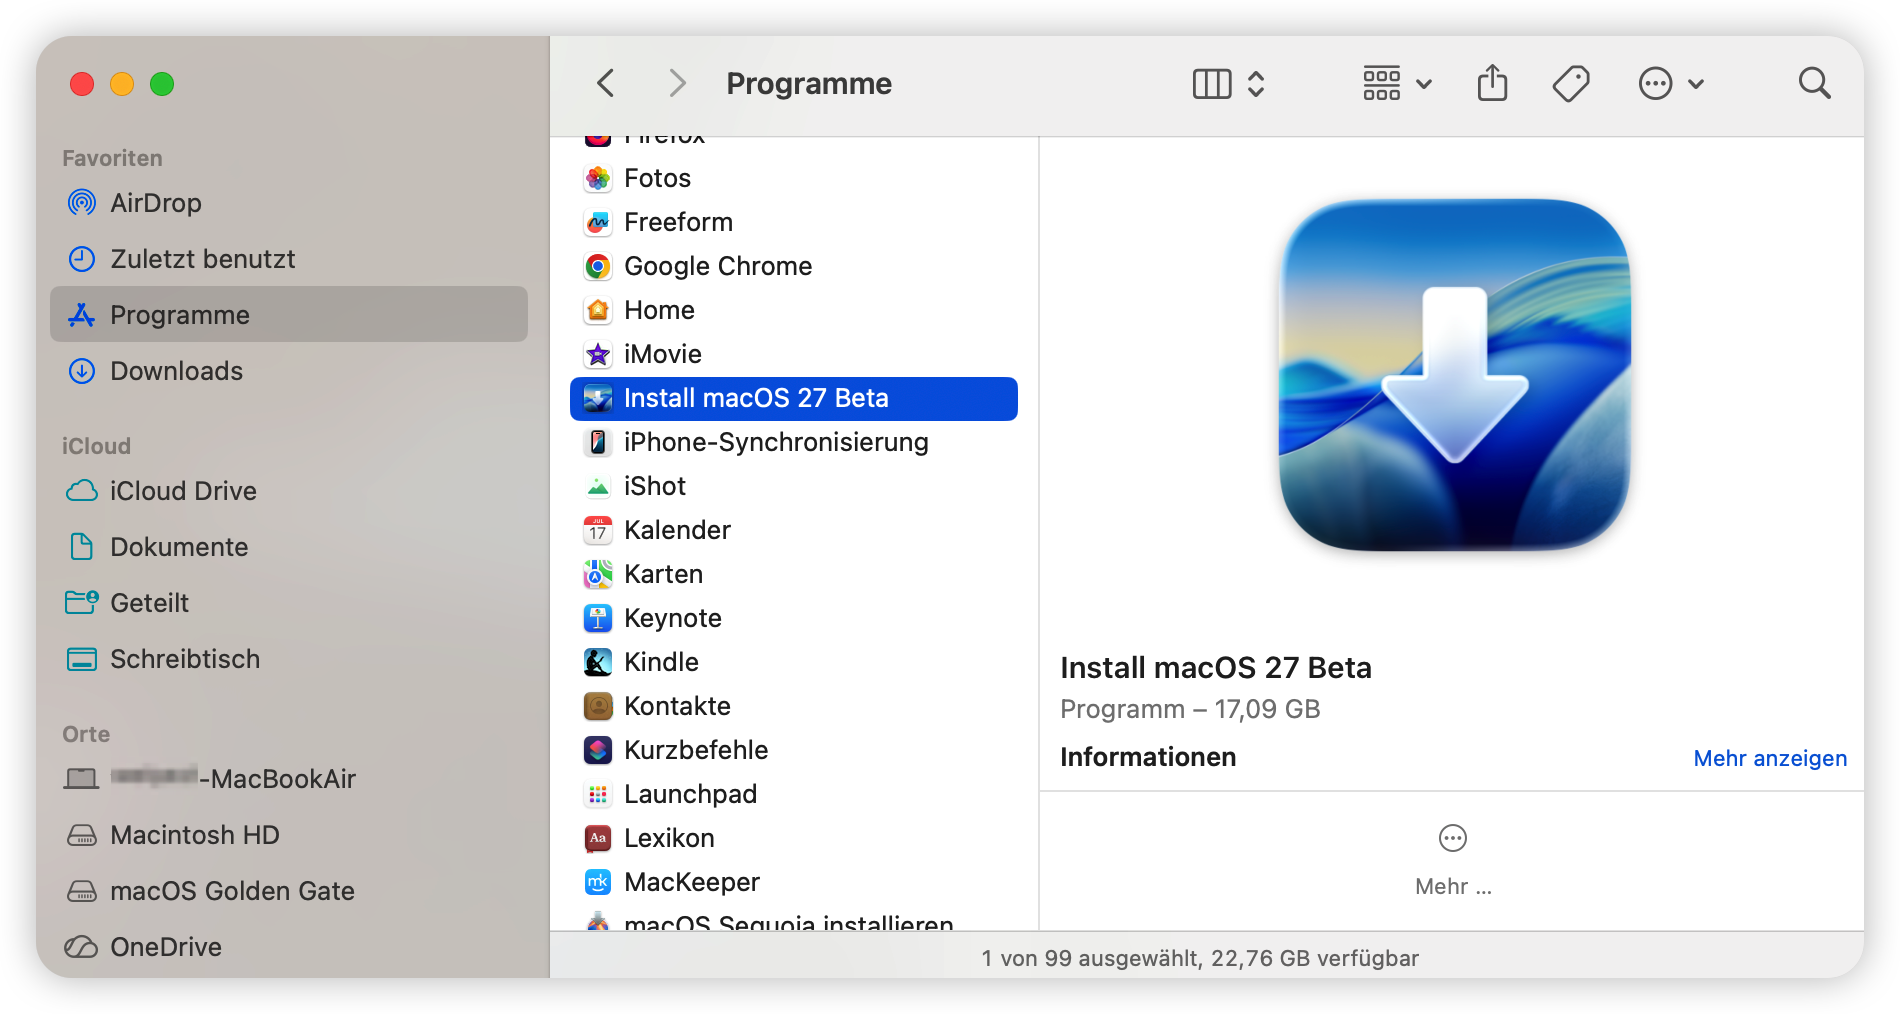
Task: Go back with the left chevron
Action: [605, 83]
